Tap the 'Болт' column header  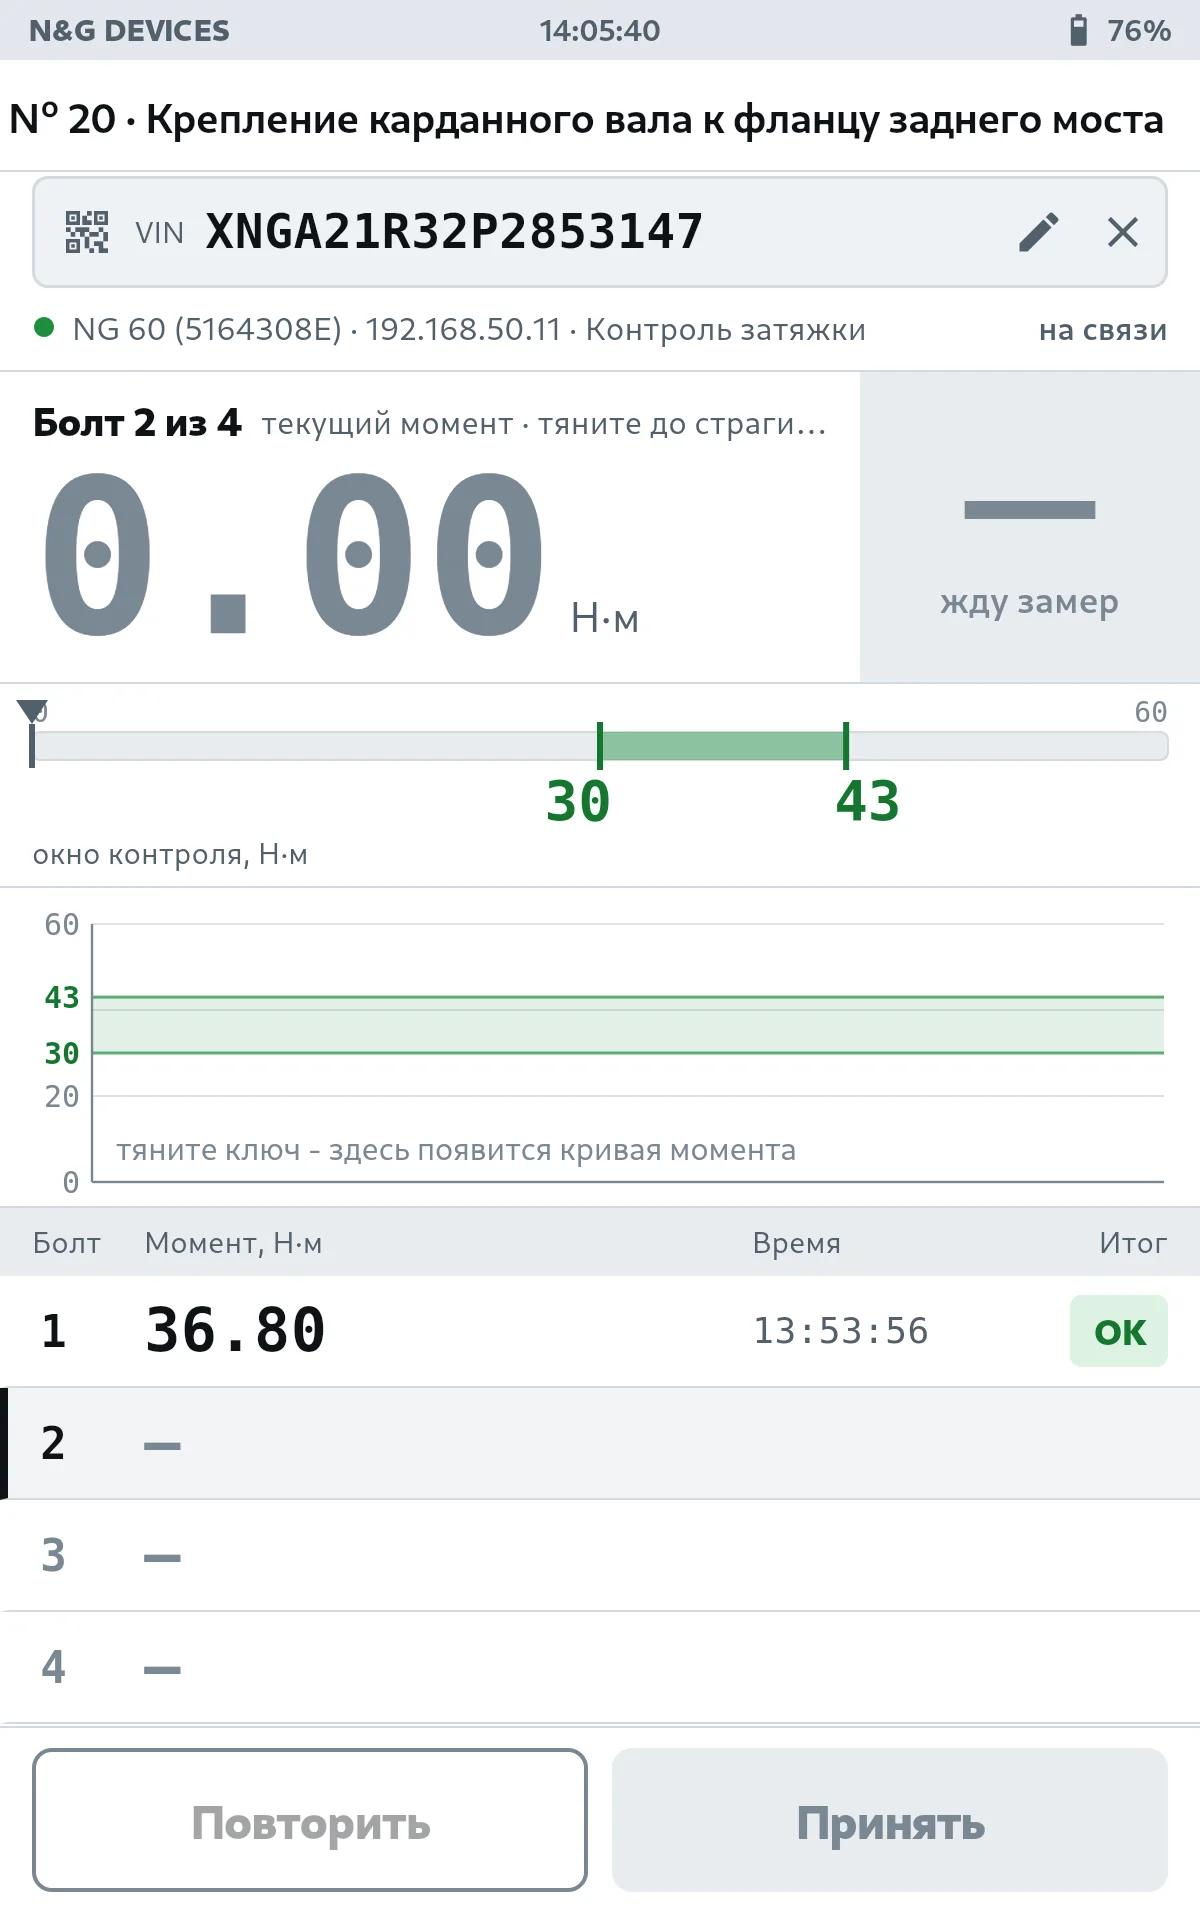pos(67,1243)
